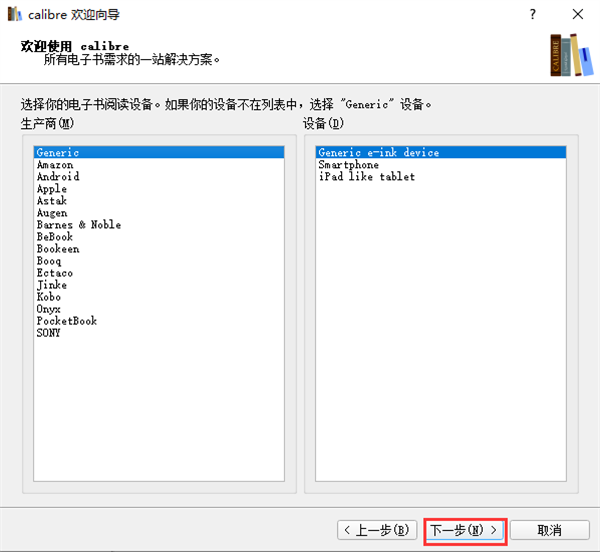Screen dimensions: 600x552
Task: Select Amazon in the manufacturer list
Action: [x=55, y=165]
